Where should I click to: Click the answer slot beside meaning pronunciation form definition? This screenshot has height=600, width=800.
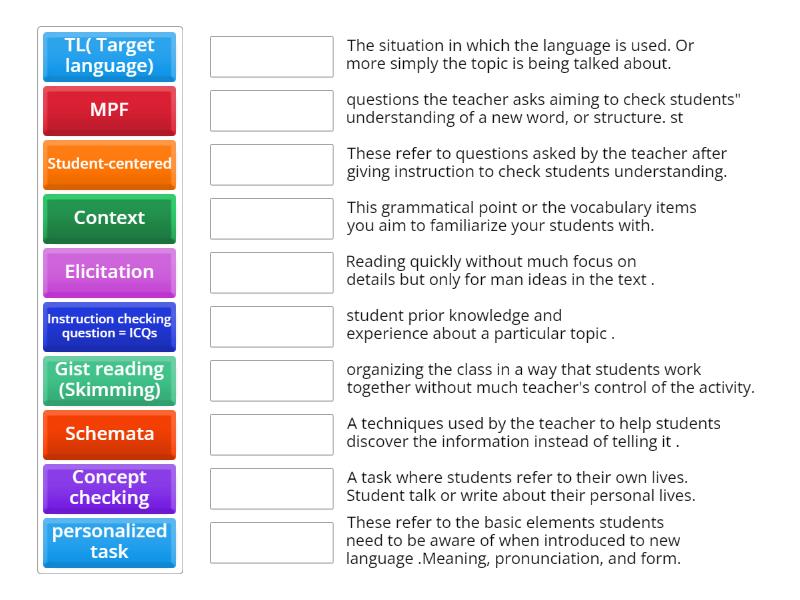point(270,542)
